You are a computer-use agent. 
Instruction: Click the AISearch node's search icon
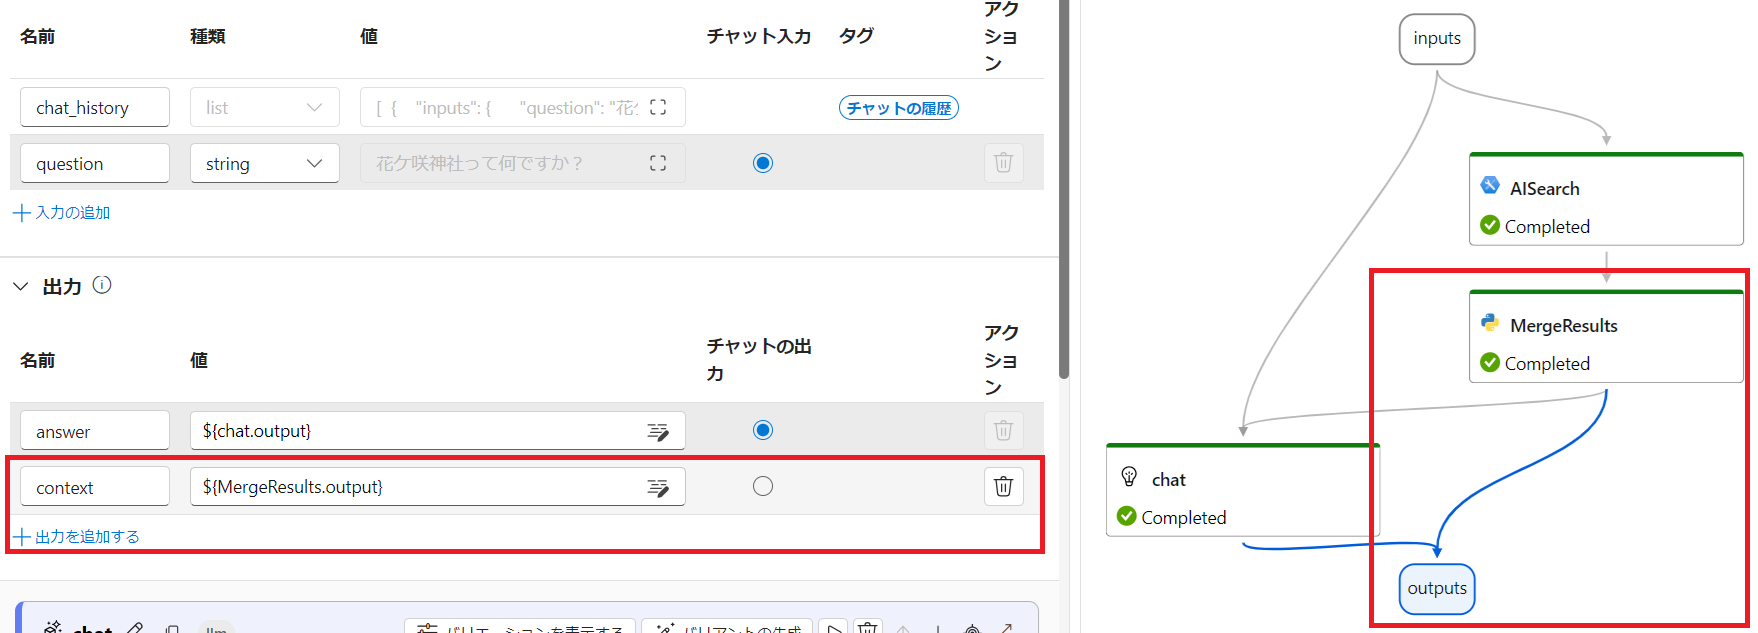1490,185
